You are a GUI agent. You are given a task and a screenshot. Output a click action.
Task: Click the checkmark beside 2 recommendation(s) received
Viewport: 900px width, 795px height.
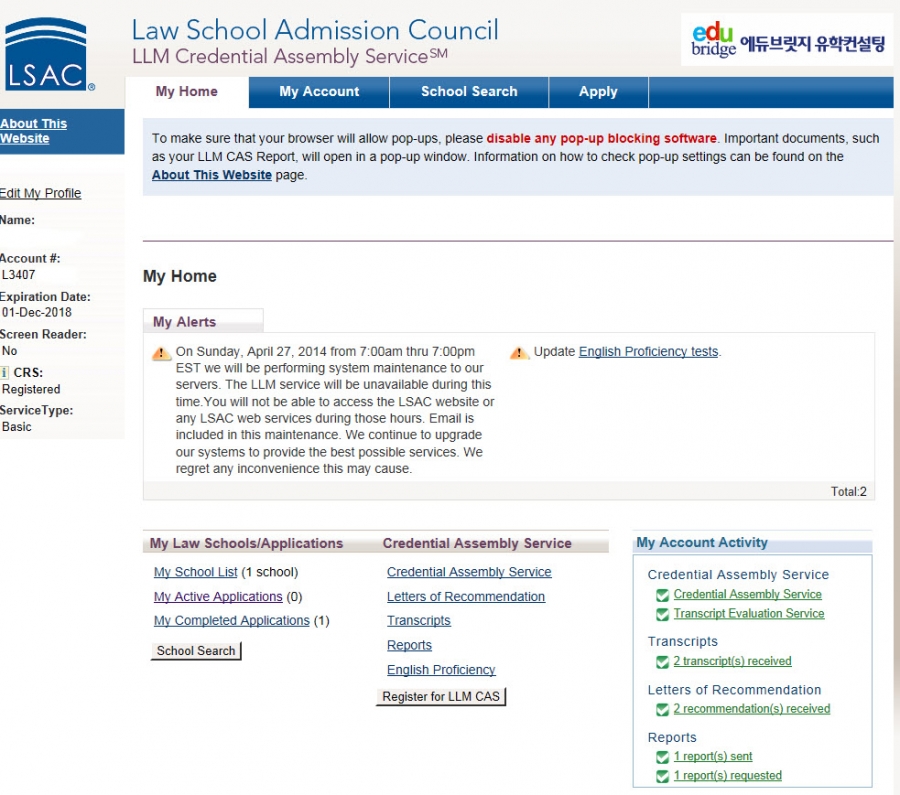tap(663, 708)
